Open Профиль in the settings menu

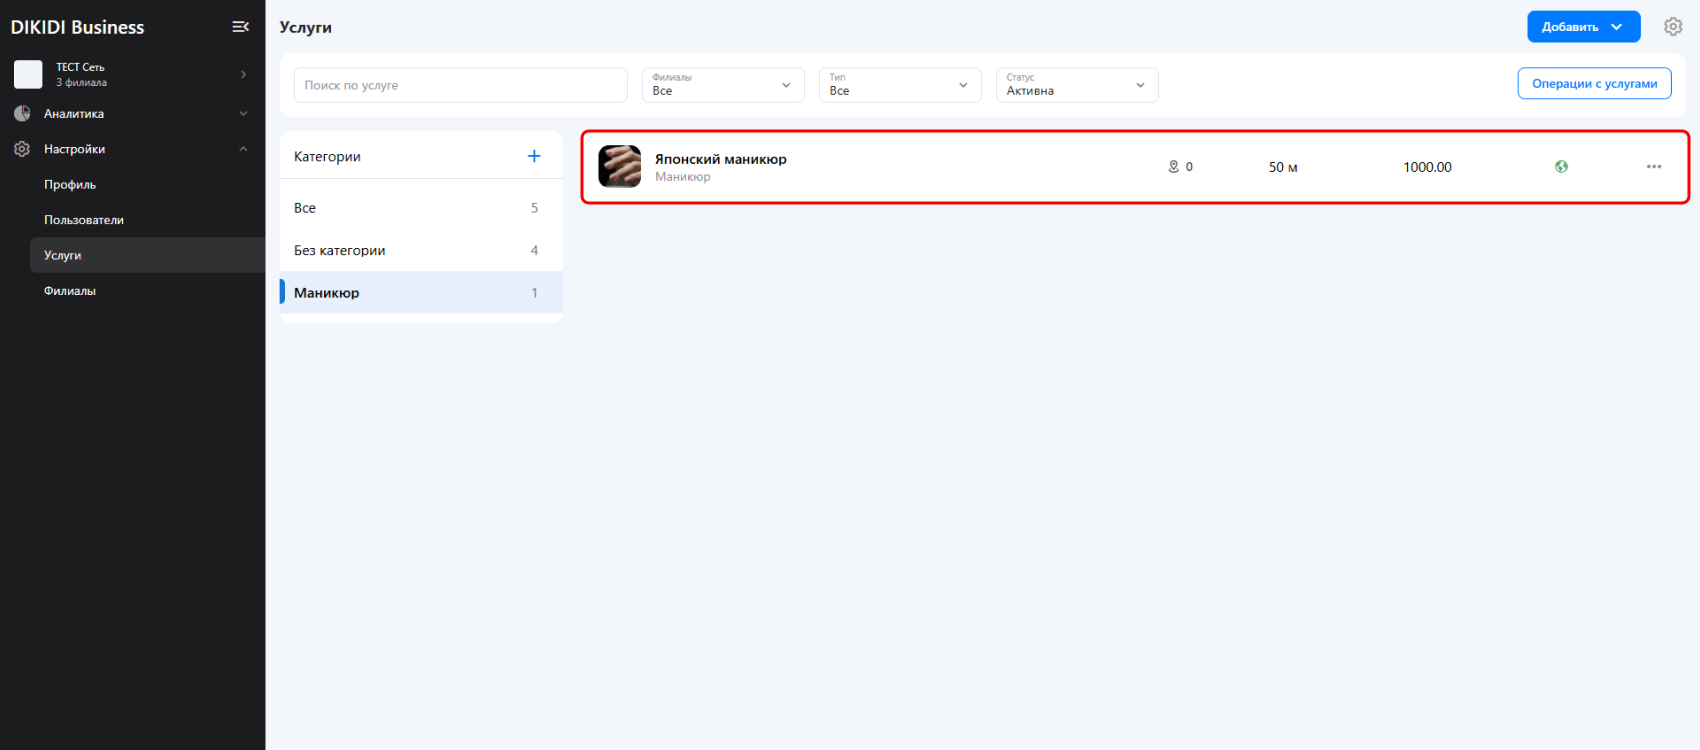coord(70,185)
